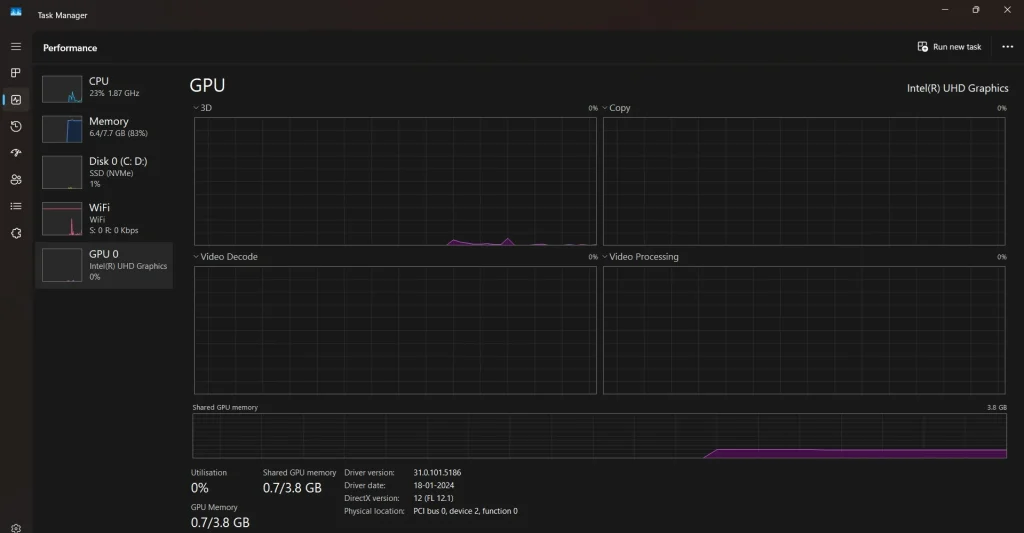Image resolution: width=1024 pixels, height=533 pixels.
Task: Minimize the Task Manager window
Action: [x=944, y=10]
